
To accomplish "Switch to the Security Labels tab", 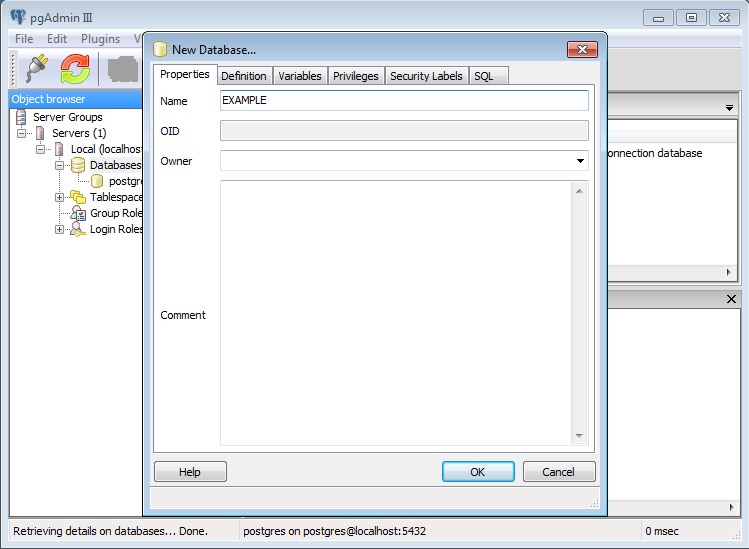I will pos(426,76).
